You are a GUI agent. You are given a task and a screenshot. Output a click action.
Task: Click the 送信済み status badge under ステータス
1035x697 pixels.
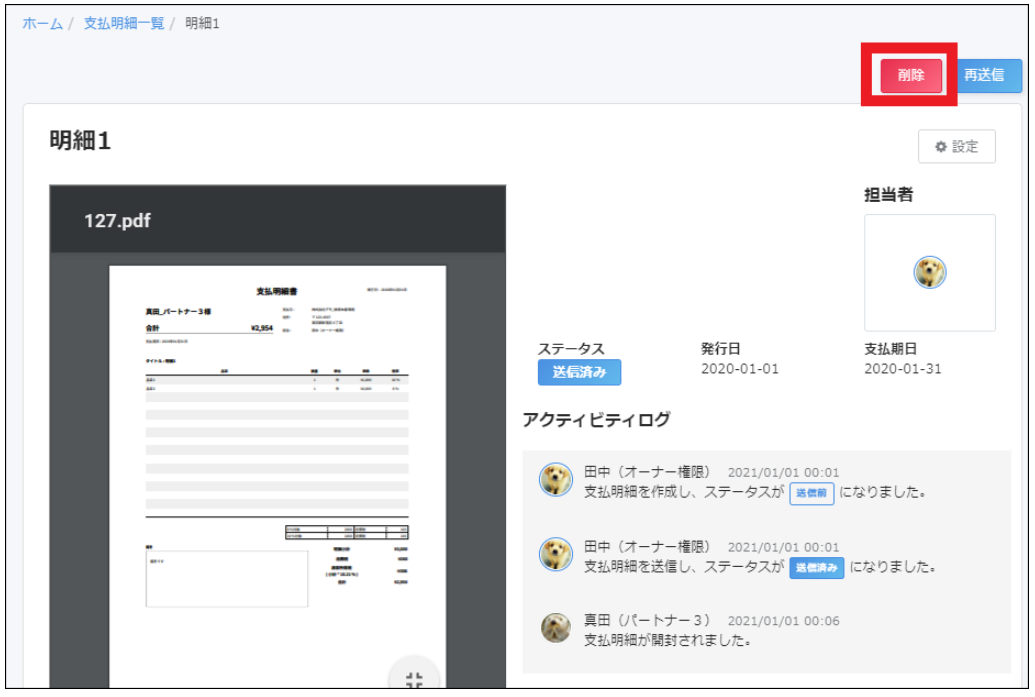pos(579,372)
